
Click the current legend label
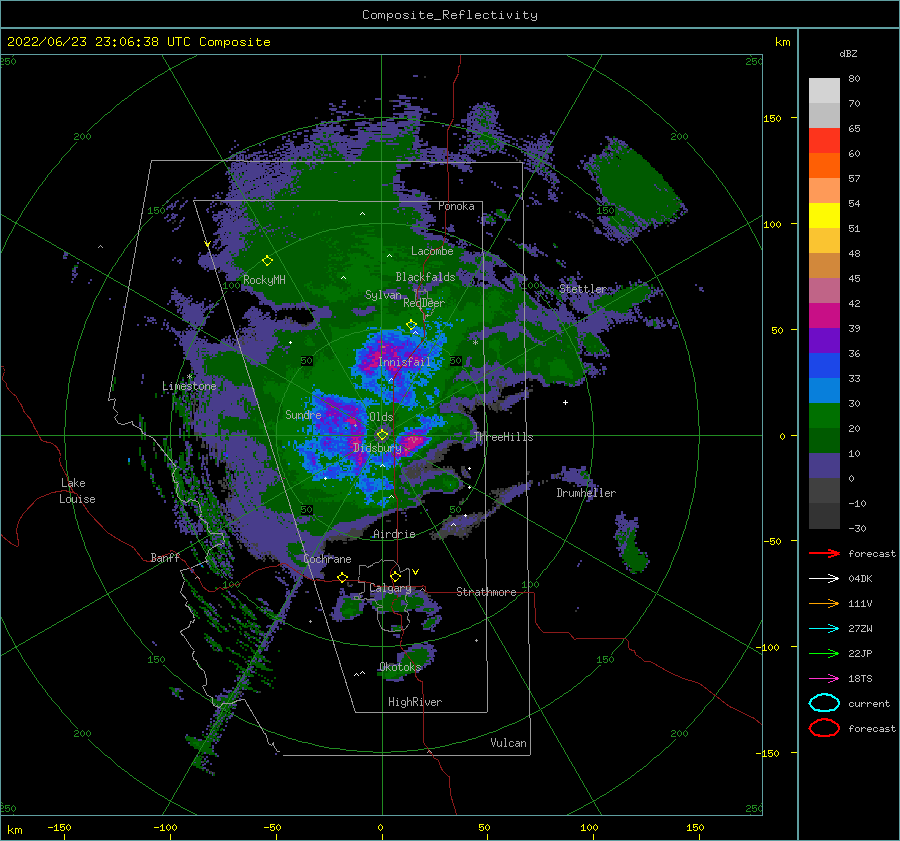click(x=869, y=704)
